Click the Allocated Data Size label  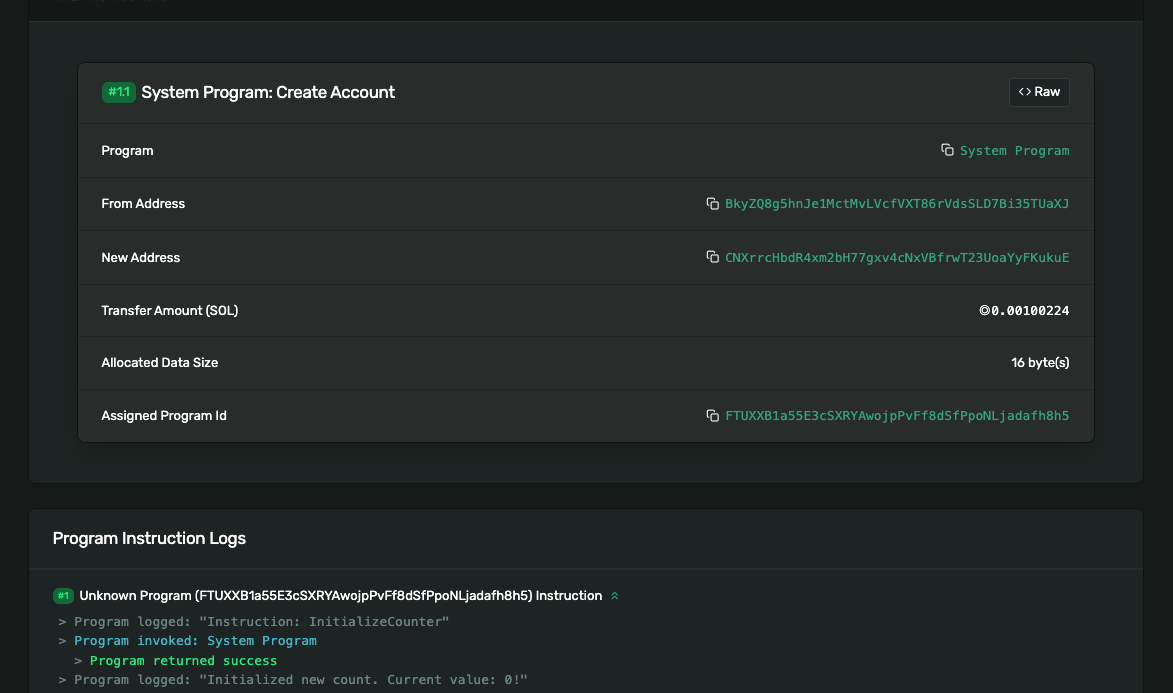click(159, 363)
